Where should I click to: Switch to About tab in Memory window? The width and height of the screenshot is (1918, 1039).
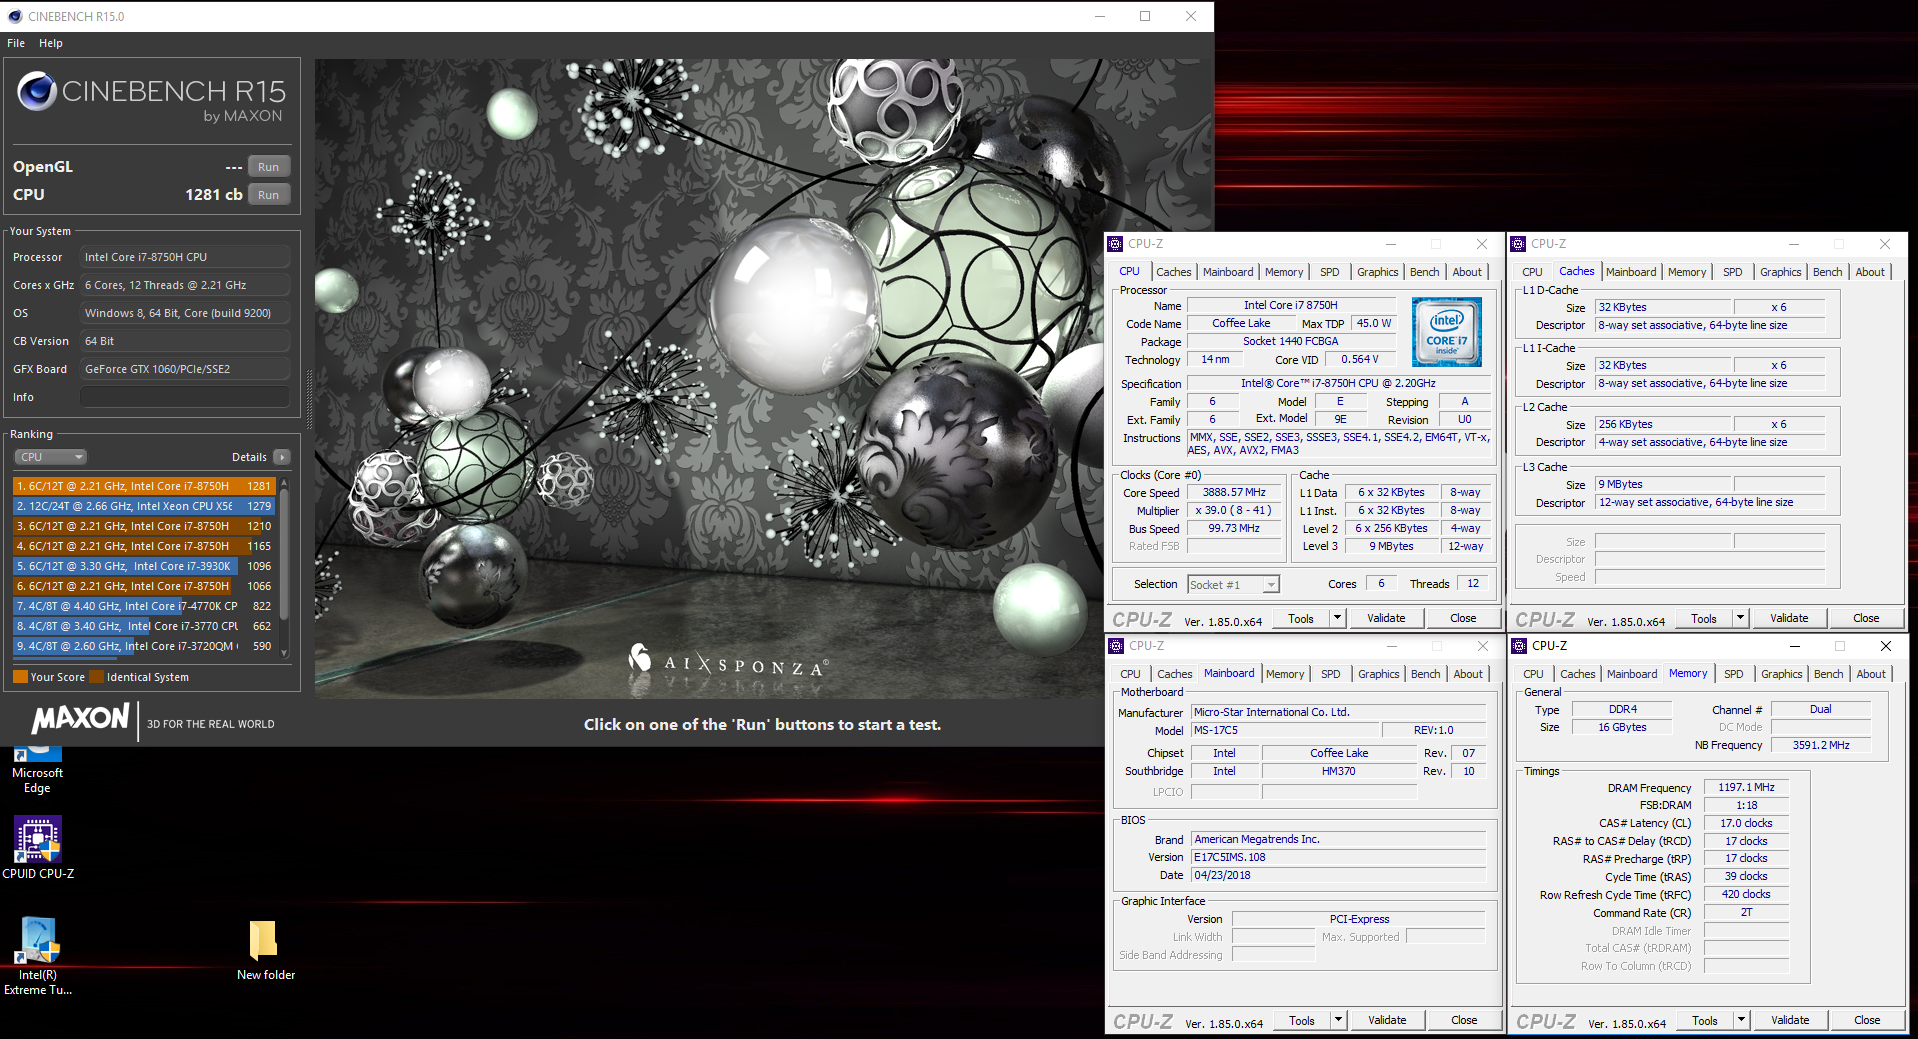1871,674
